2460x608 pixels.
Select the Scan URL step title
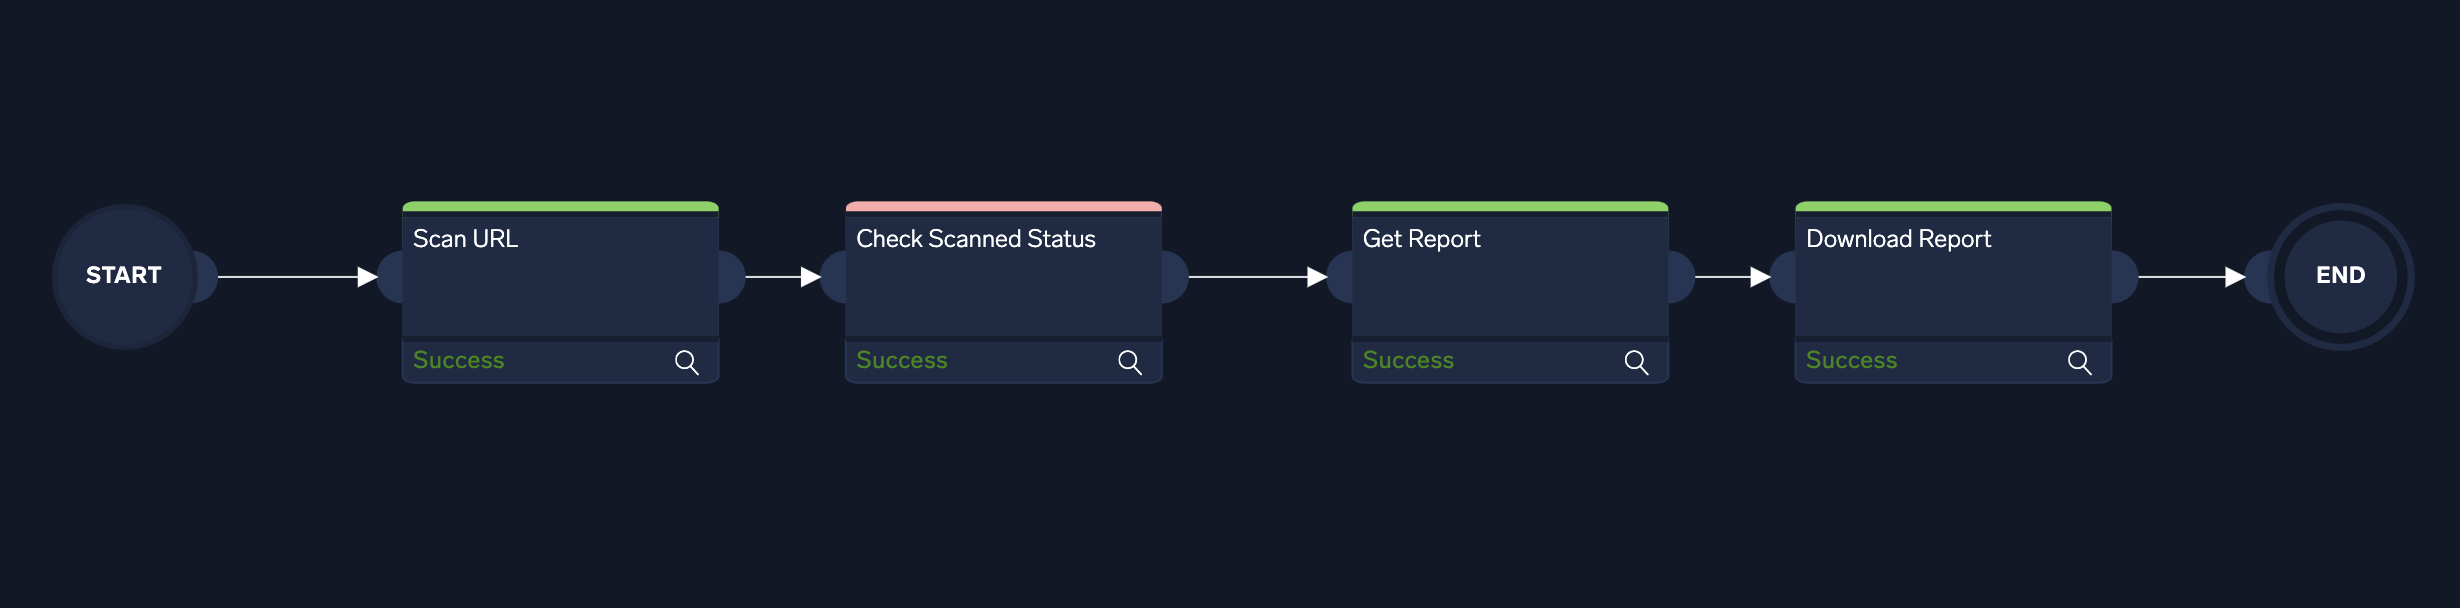(466, 239)
